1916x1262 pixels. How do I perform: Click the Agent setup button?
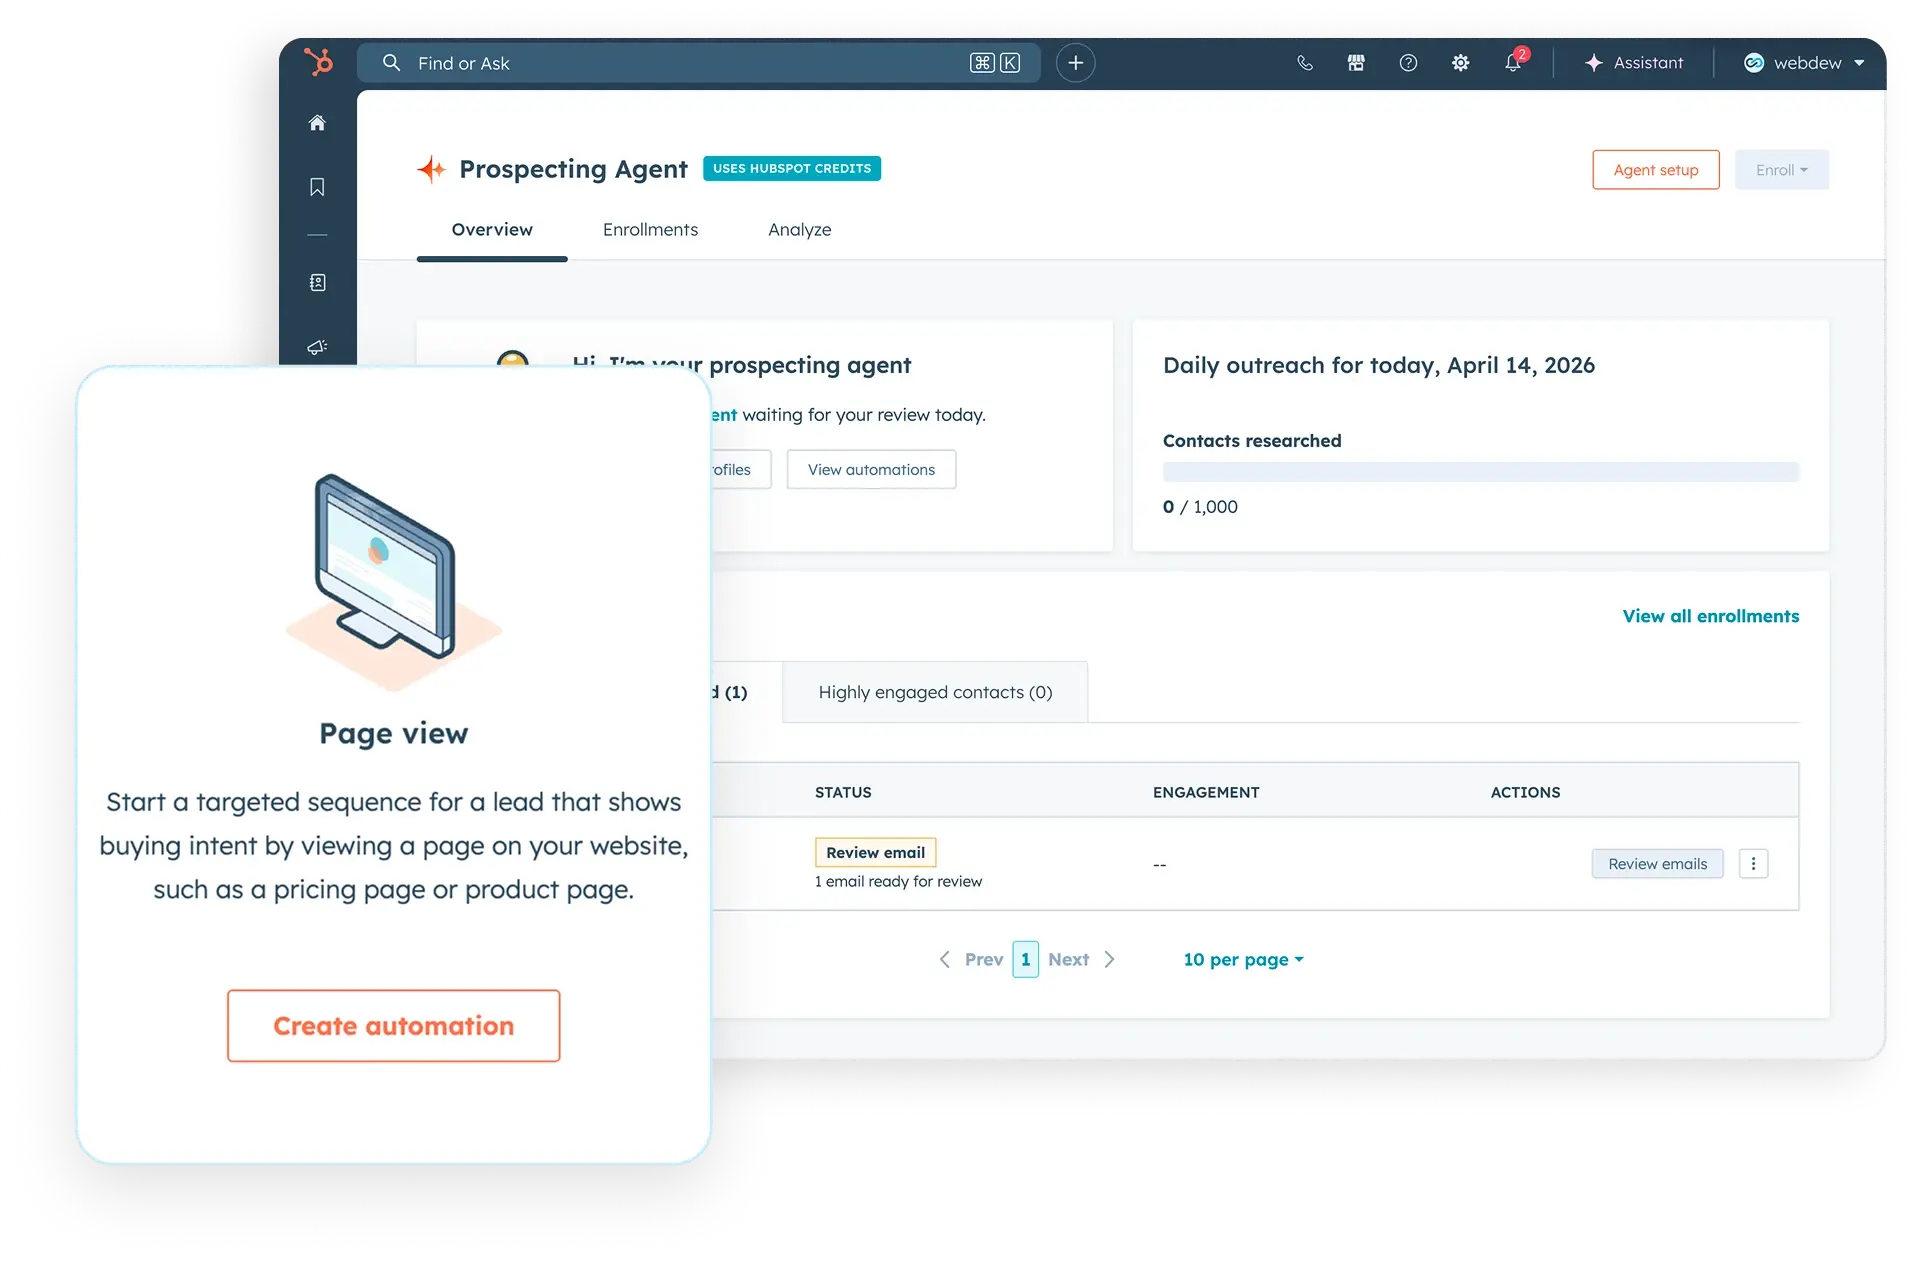(x=1655, y=170)
